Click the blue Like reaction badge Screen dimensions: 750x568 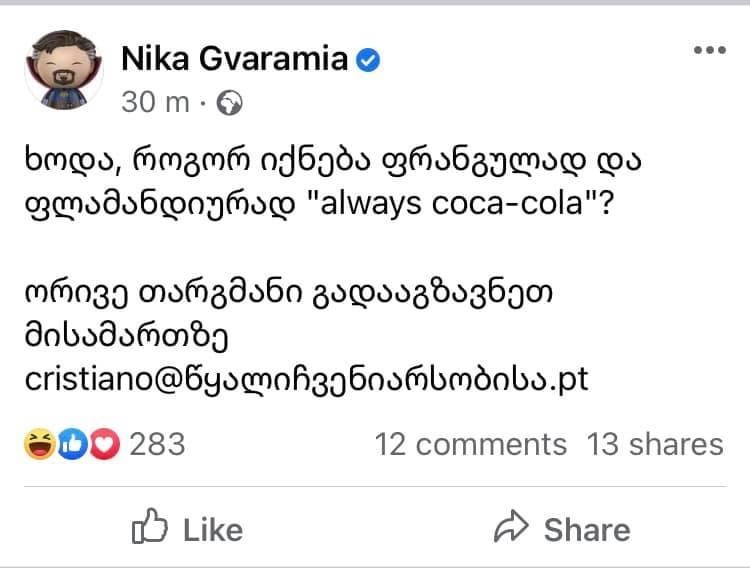tap(70, 443)
